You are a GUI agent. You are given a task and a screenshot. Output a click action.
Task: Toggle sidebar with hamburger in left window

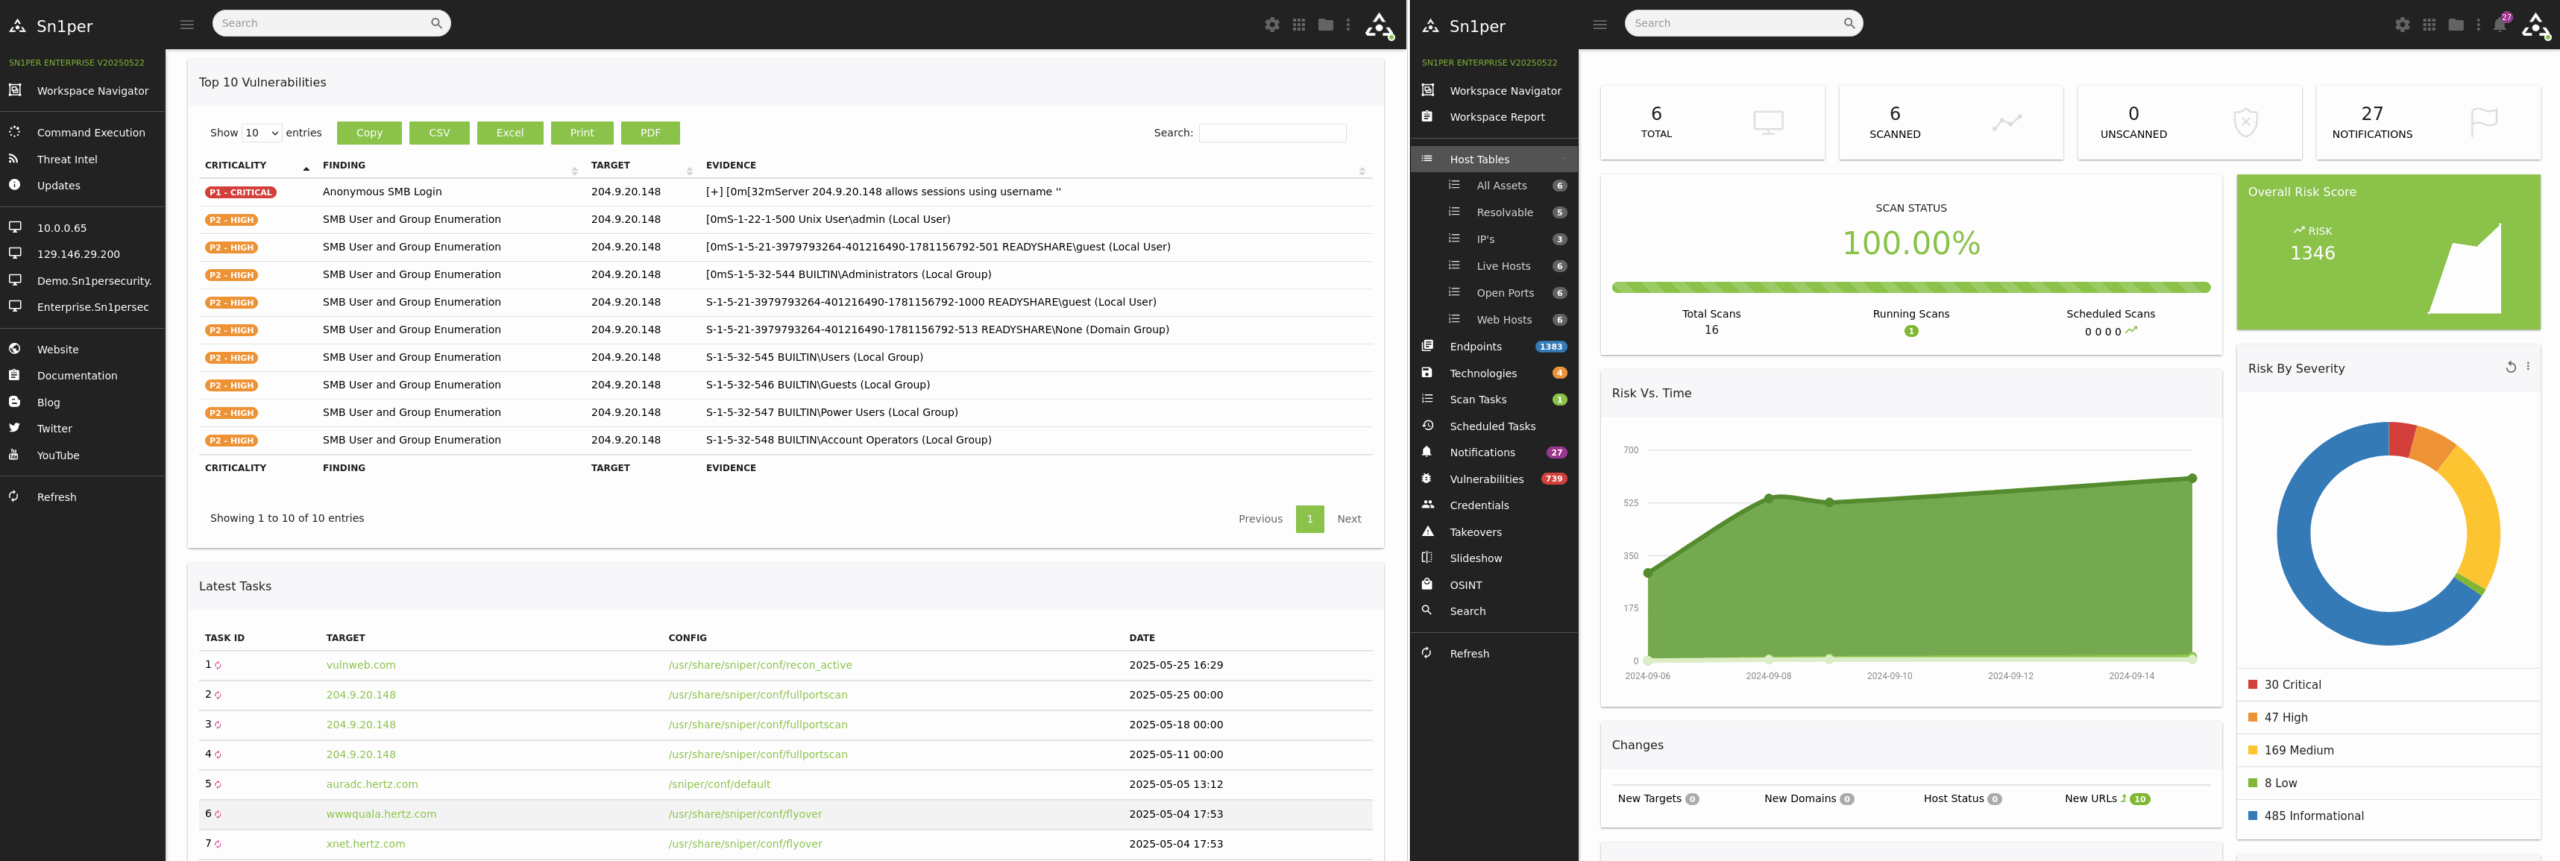coord(187,24)
